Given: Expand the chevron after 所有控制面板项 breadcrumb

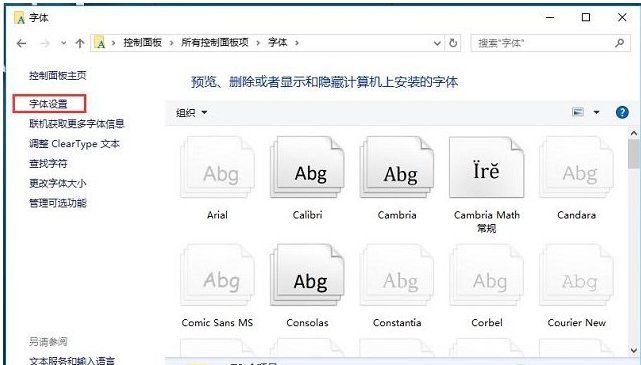Looking at the screenshot, I should (x=258, y=43).
